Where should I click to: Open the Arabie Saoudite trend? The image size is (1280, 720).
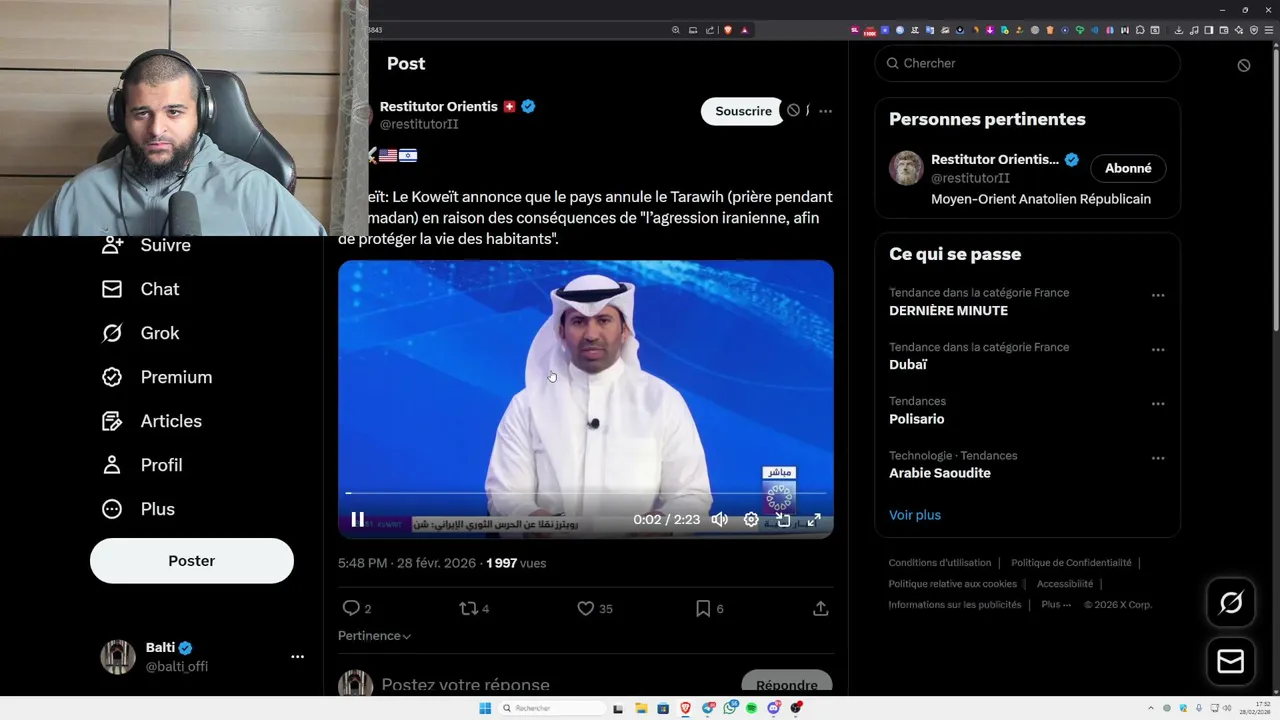click(940, 472)
